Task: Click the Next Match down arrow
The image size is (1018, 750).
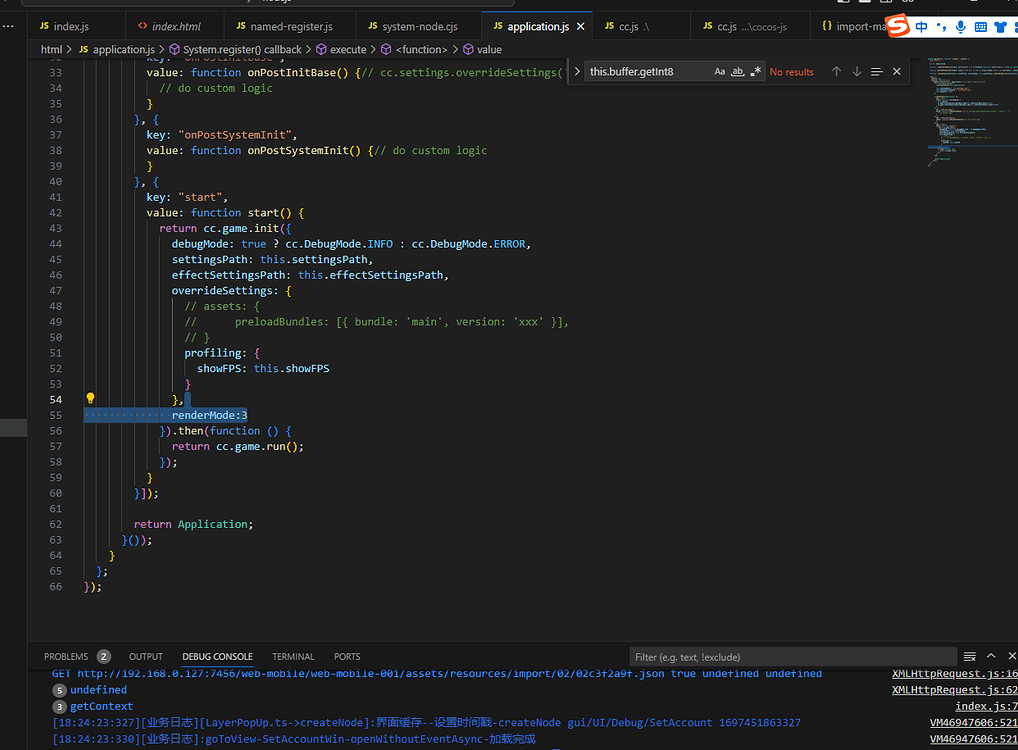Action: tap(856, 71)
